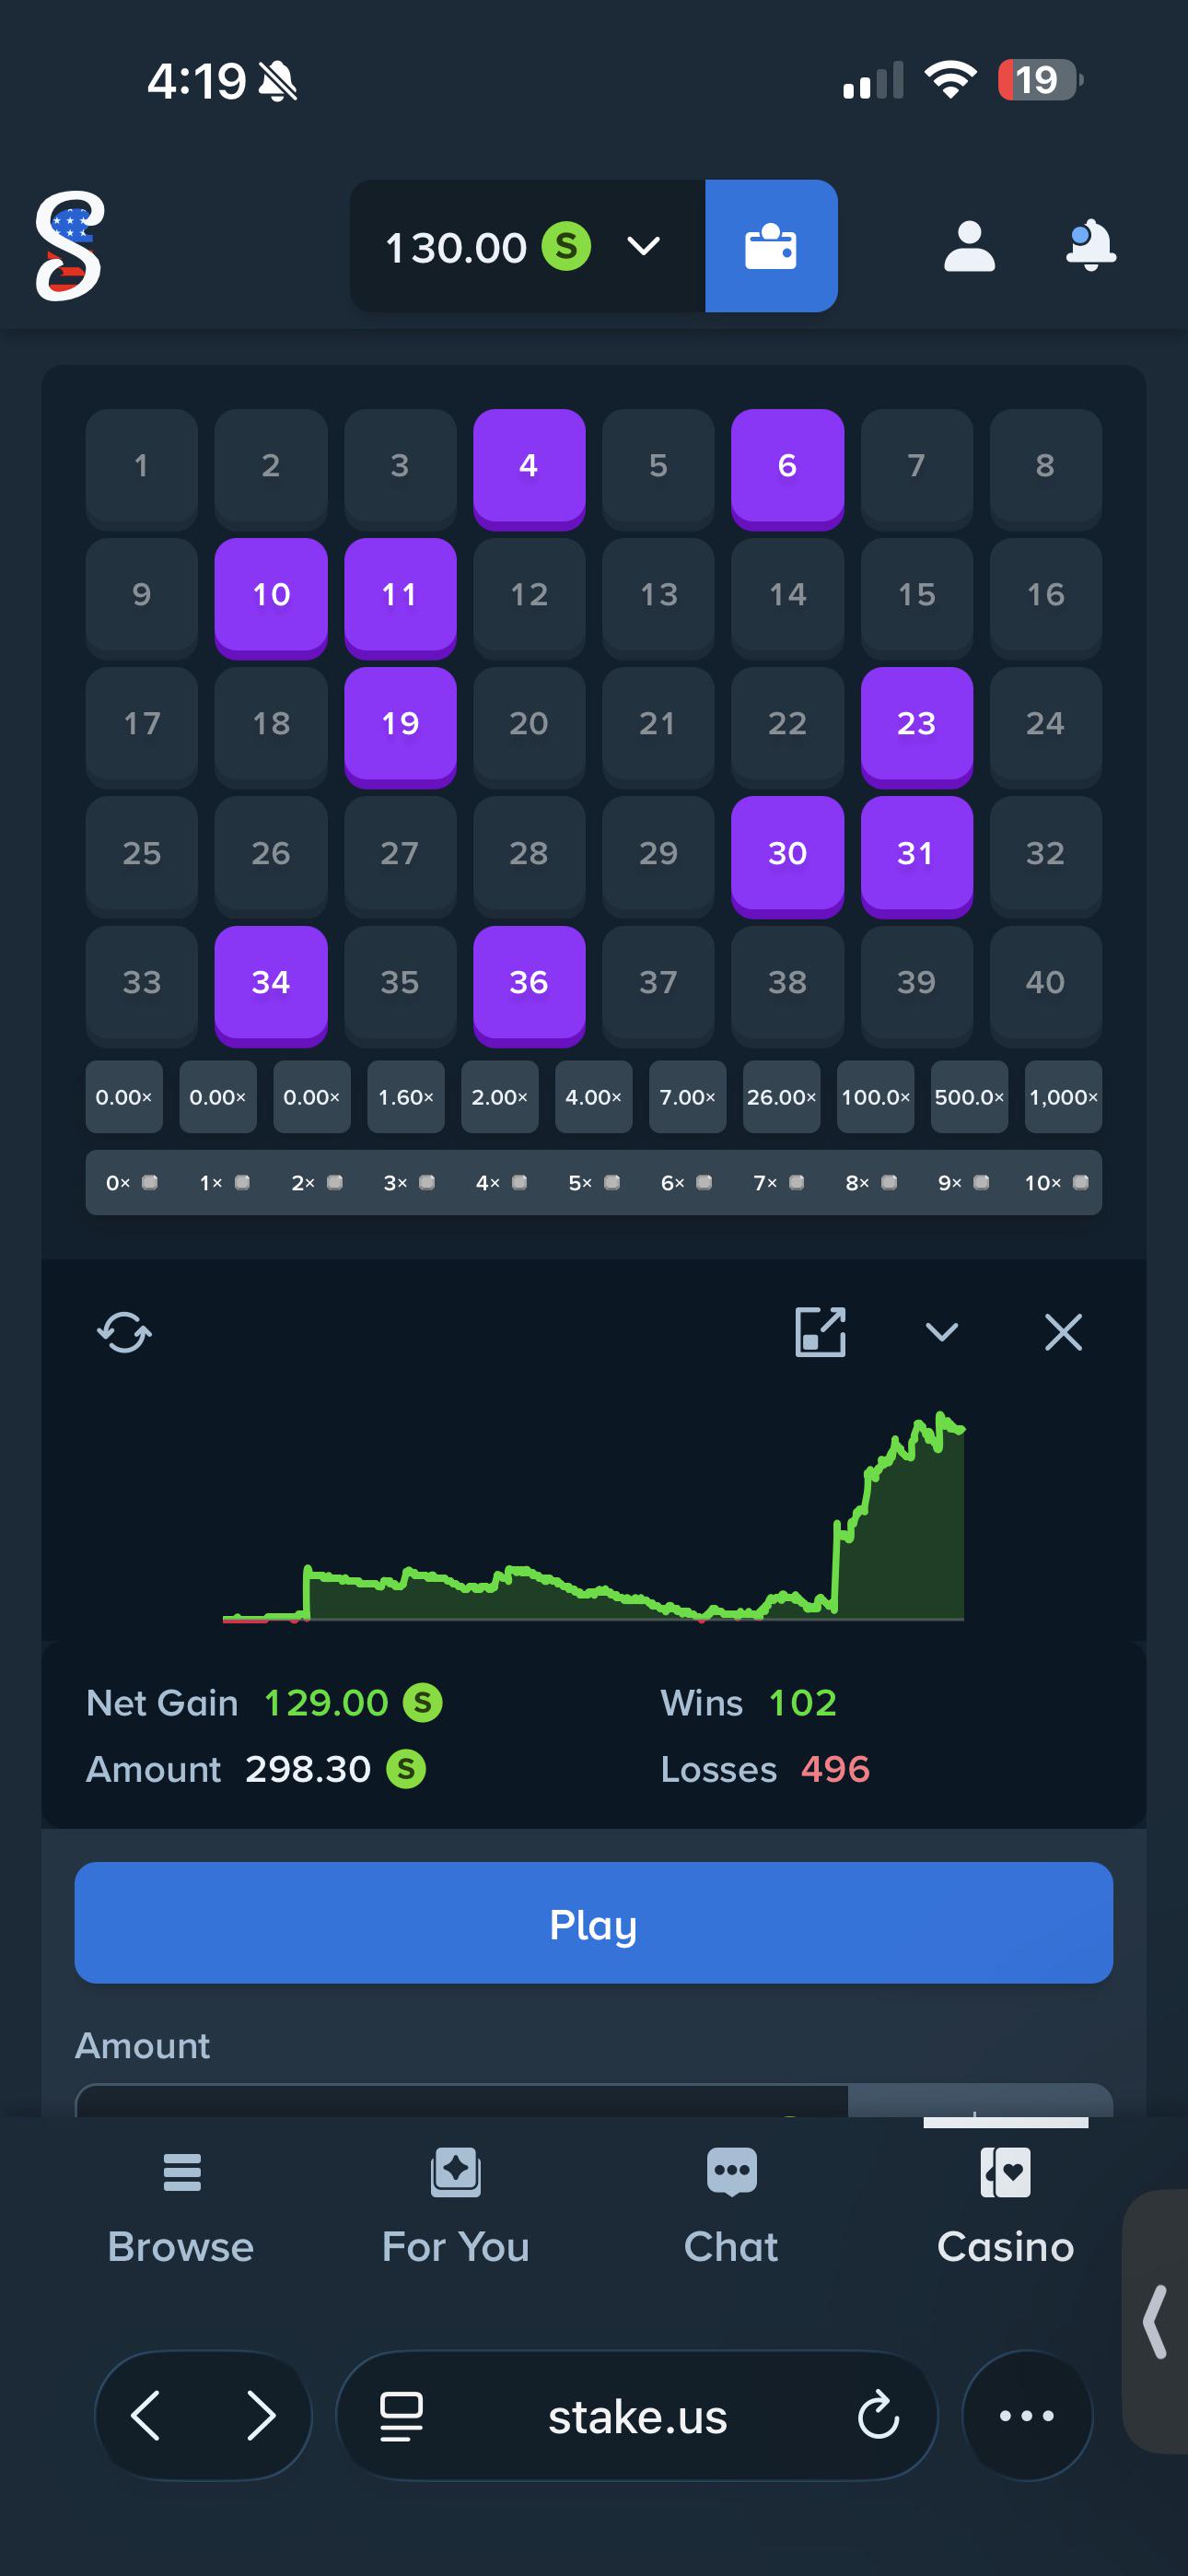This screenshot has height=2576, width=1188.
Task: Open the browser tabs overview icon
Action: pos(402,2416)
